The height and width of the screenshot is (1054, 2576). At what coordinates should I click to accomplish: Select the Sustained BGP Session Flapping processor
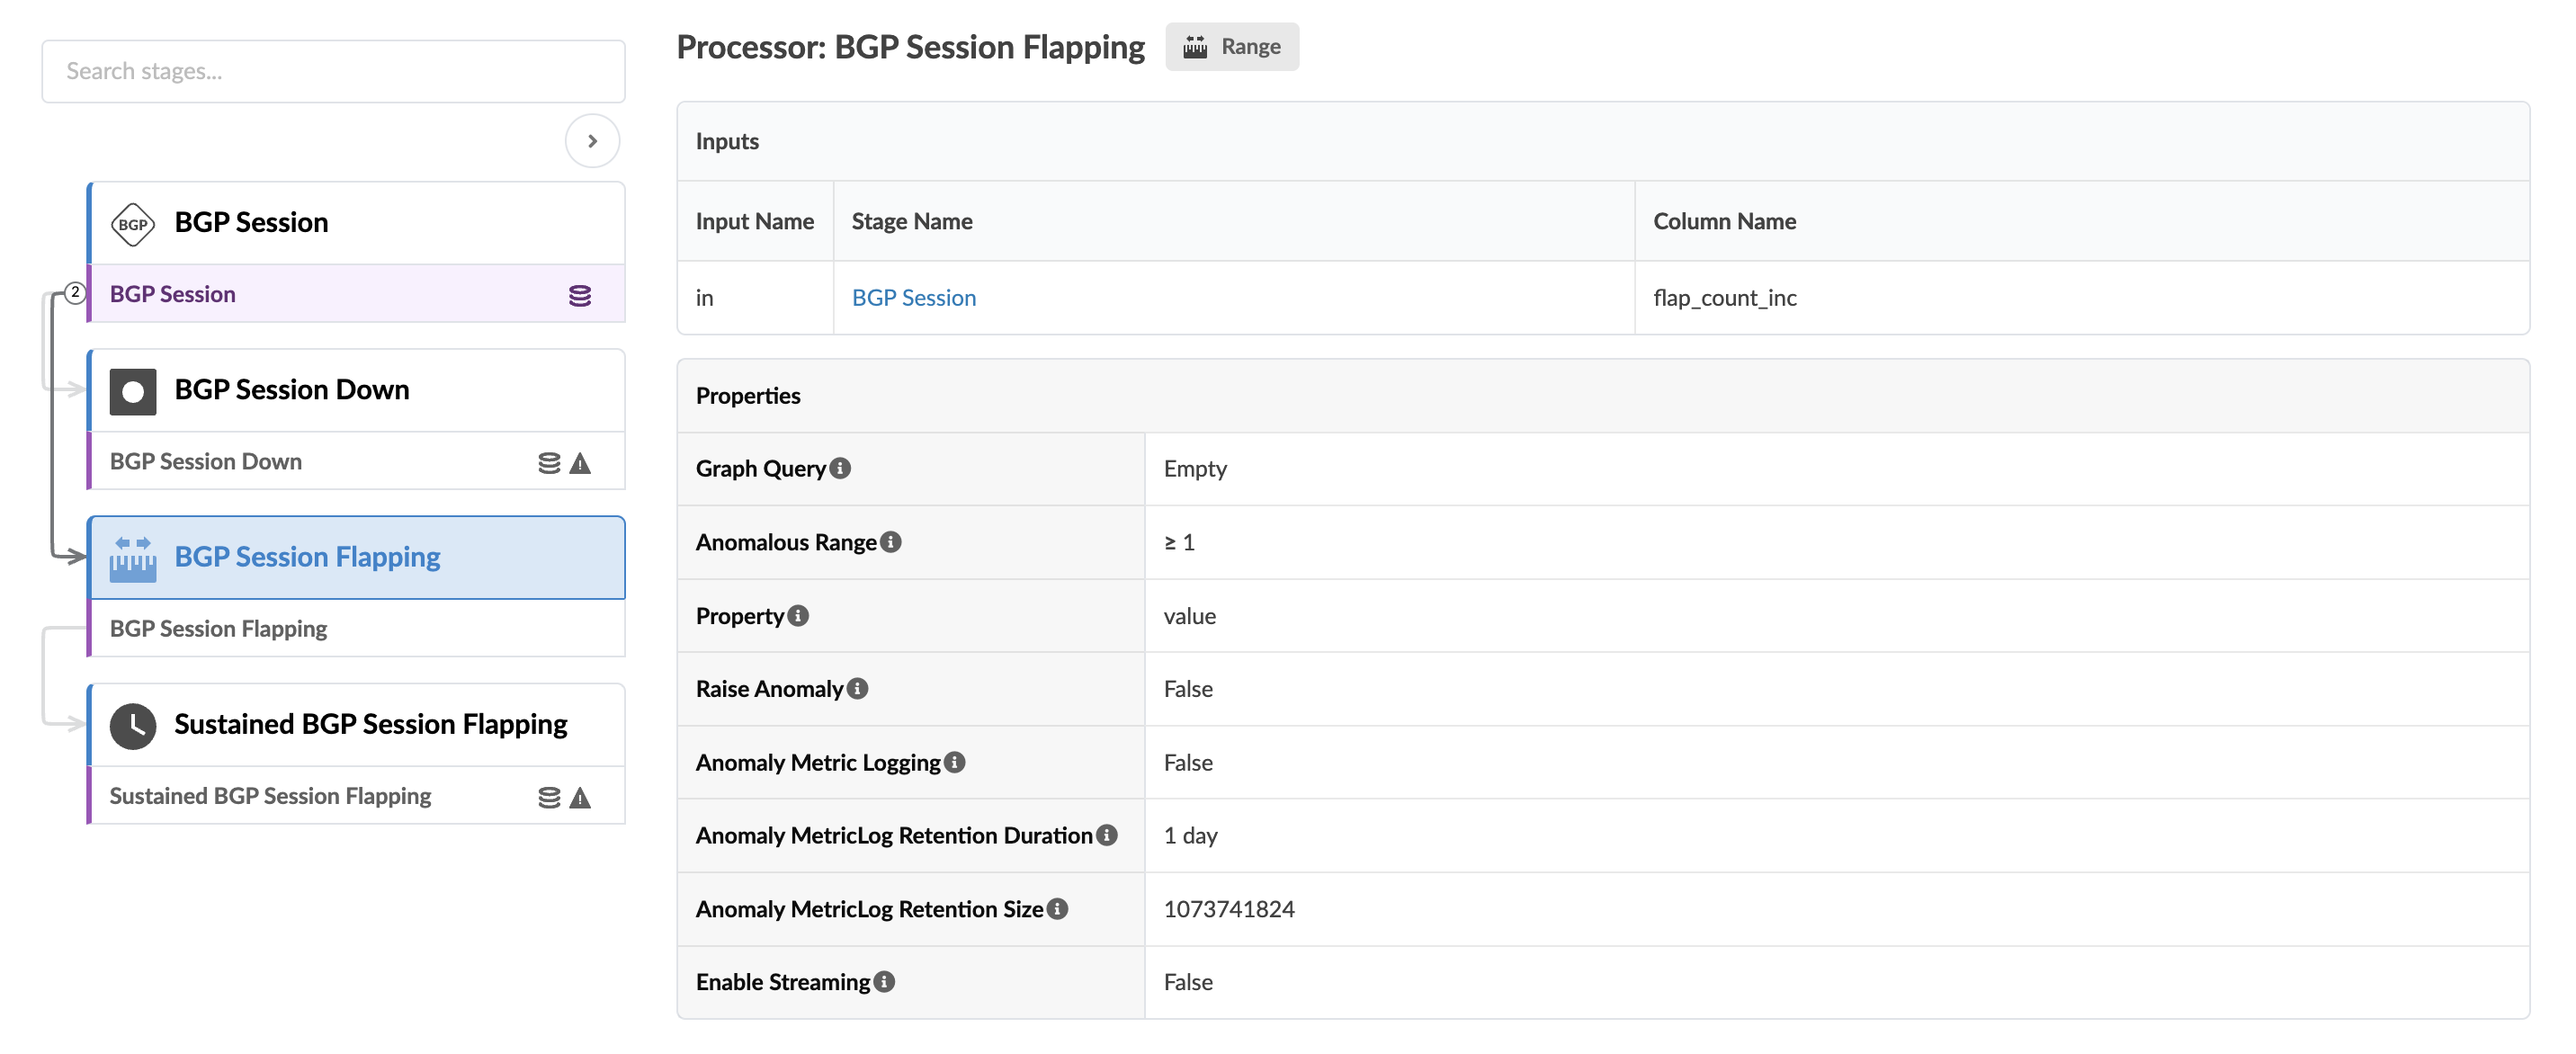click(370, 724)
